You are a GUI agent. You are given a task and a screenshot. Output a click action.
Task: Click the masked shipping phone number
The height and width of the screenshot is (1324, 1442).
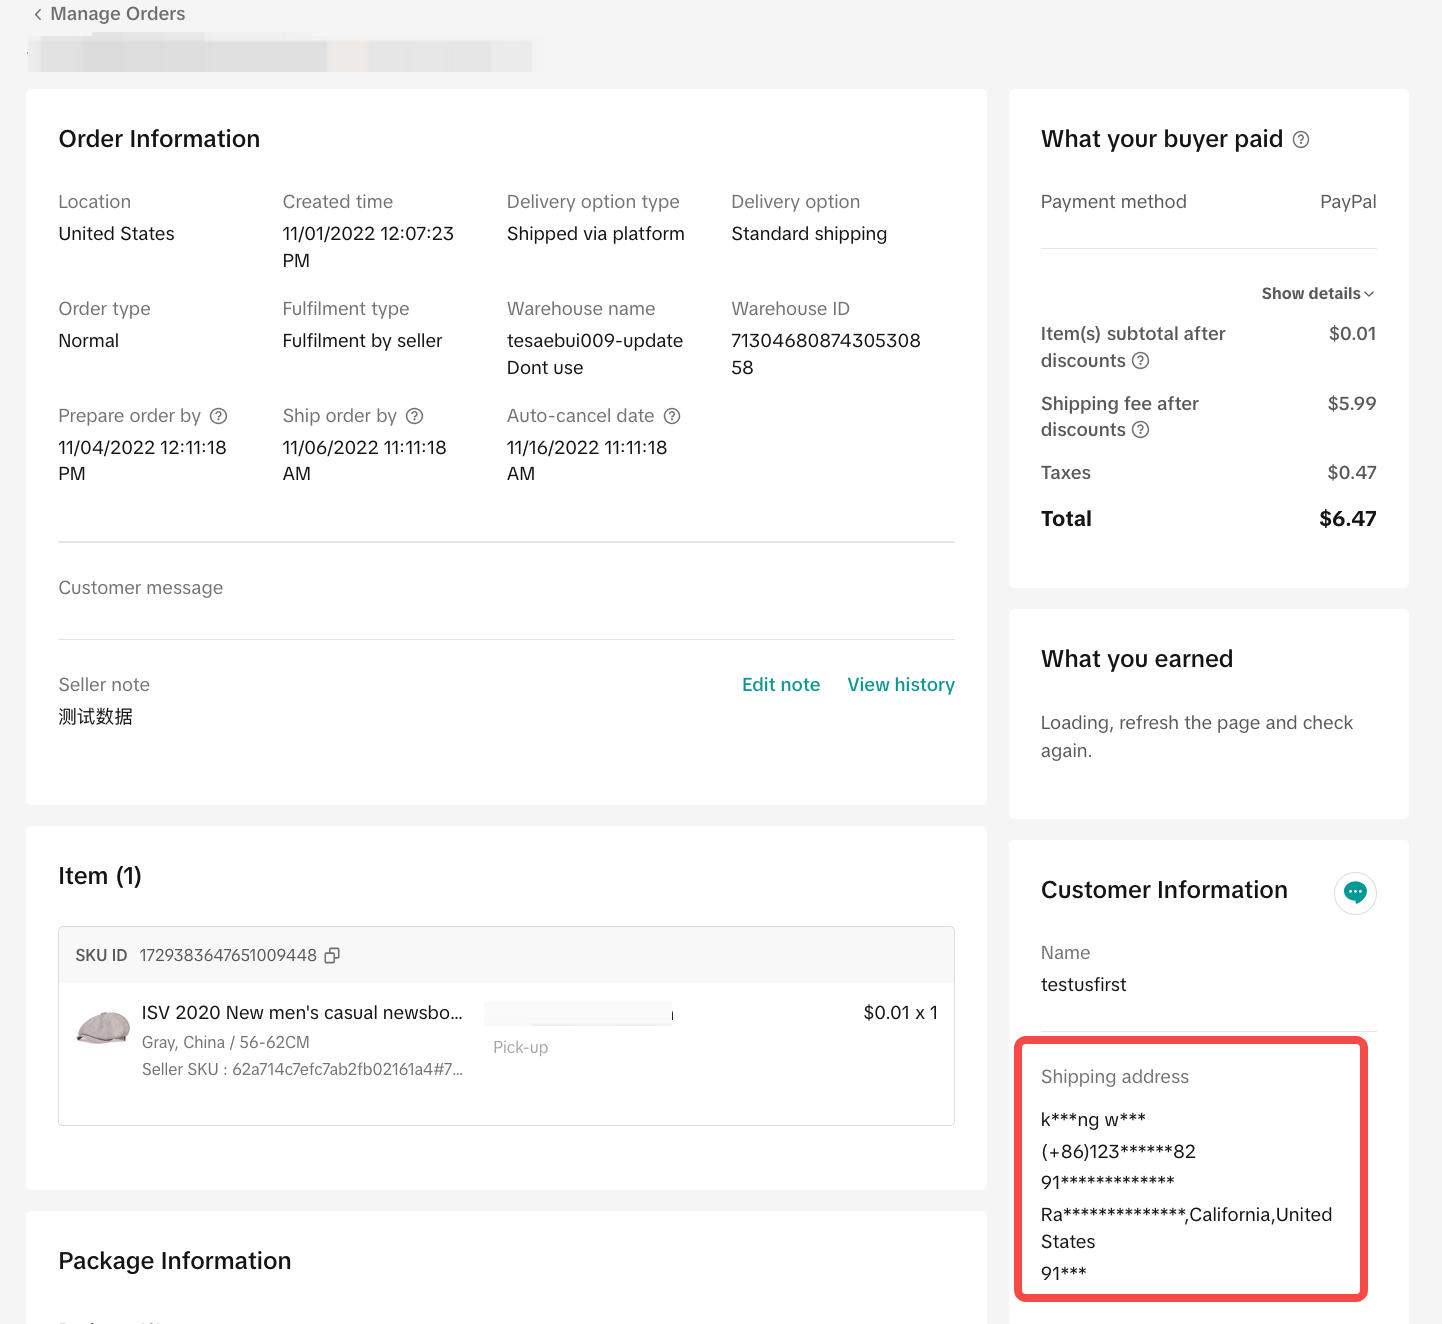[1118, 1152]
